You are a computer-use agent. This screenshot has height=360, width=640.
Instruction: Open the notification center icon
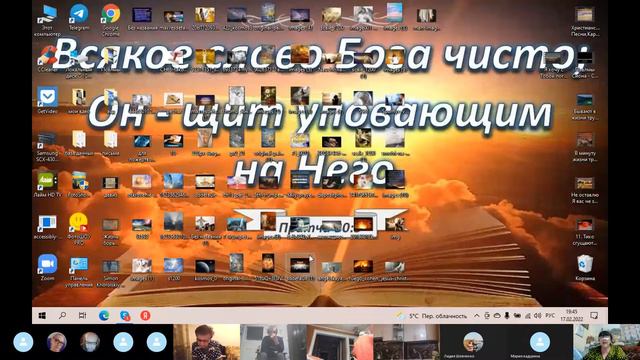[594, 316]
